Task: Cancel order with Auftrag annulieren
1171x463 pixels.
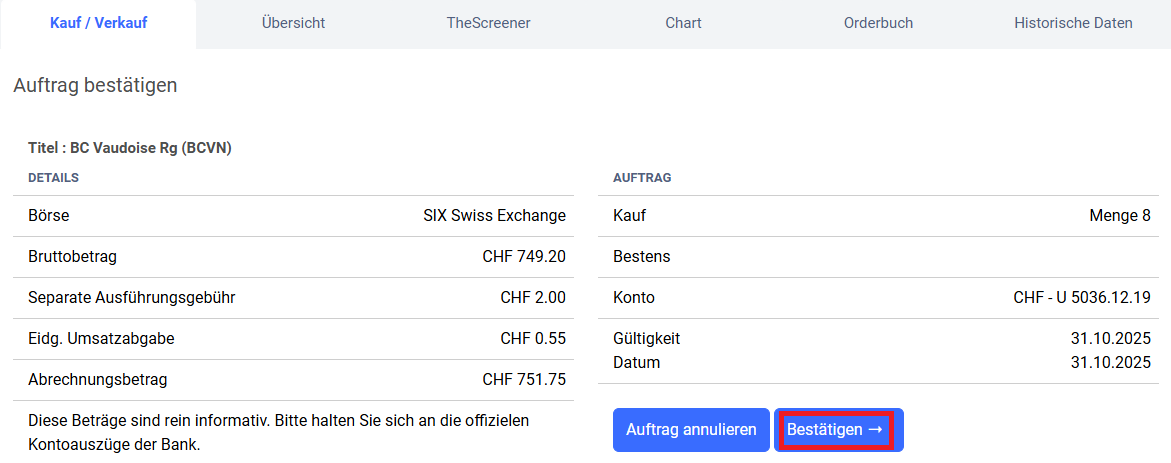Action: click(x=691, y=430)
